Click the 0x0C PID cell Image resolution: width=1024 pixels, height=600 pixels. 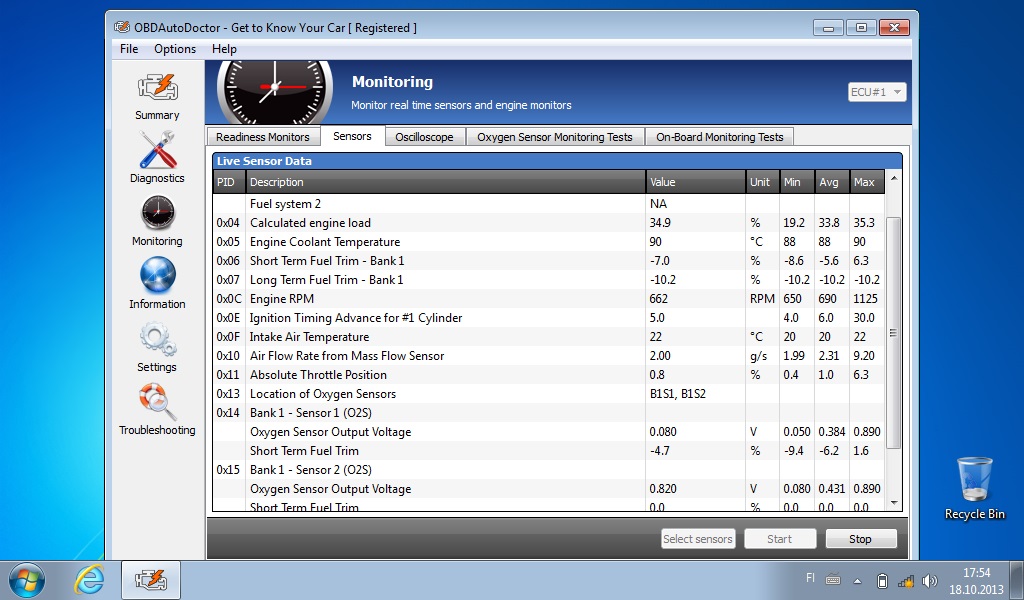tap(229, 298)
